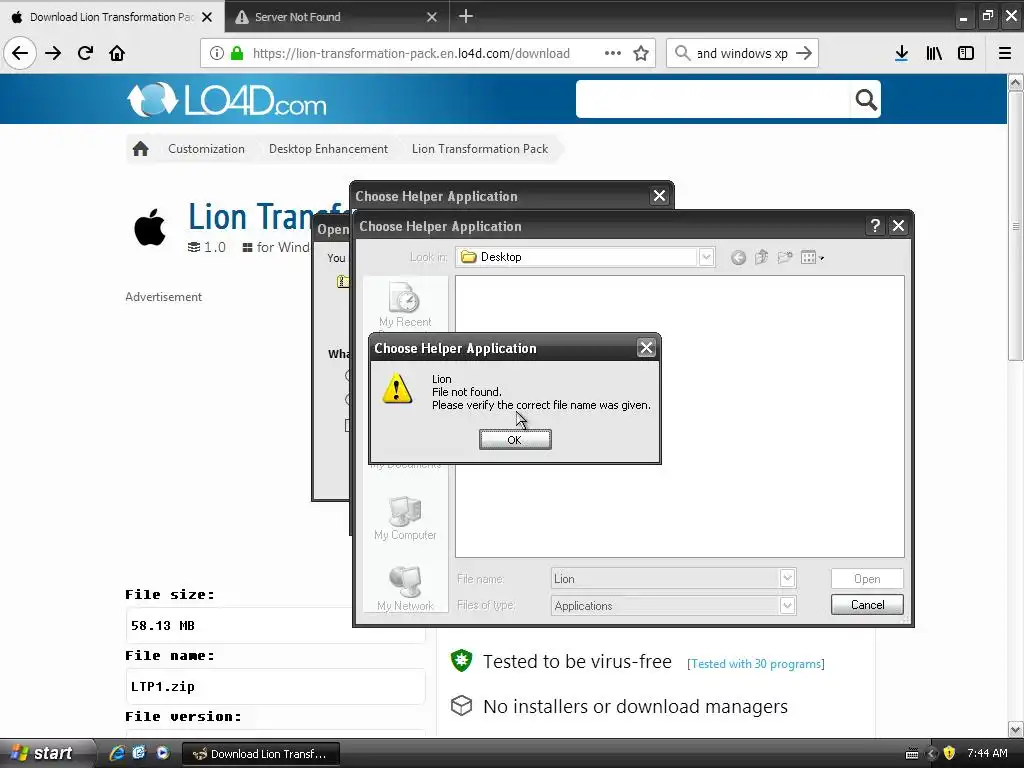The image size is (1024, 768).
Task: Click the file dialog Back arrow icon
Action: coord(739,257)
